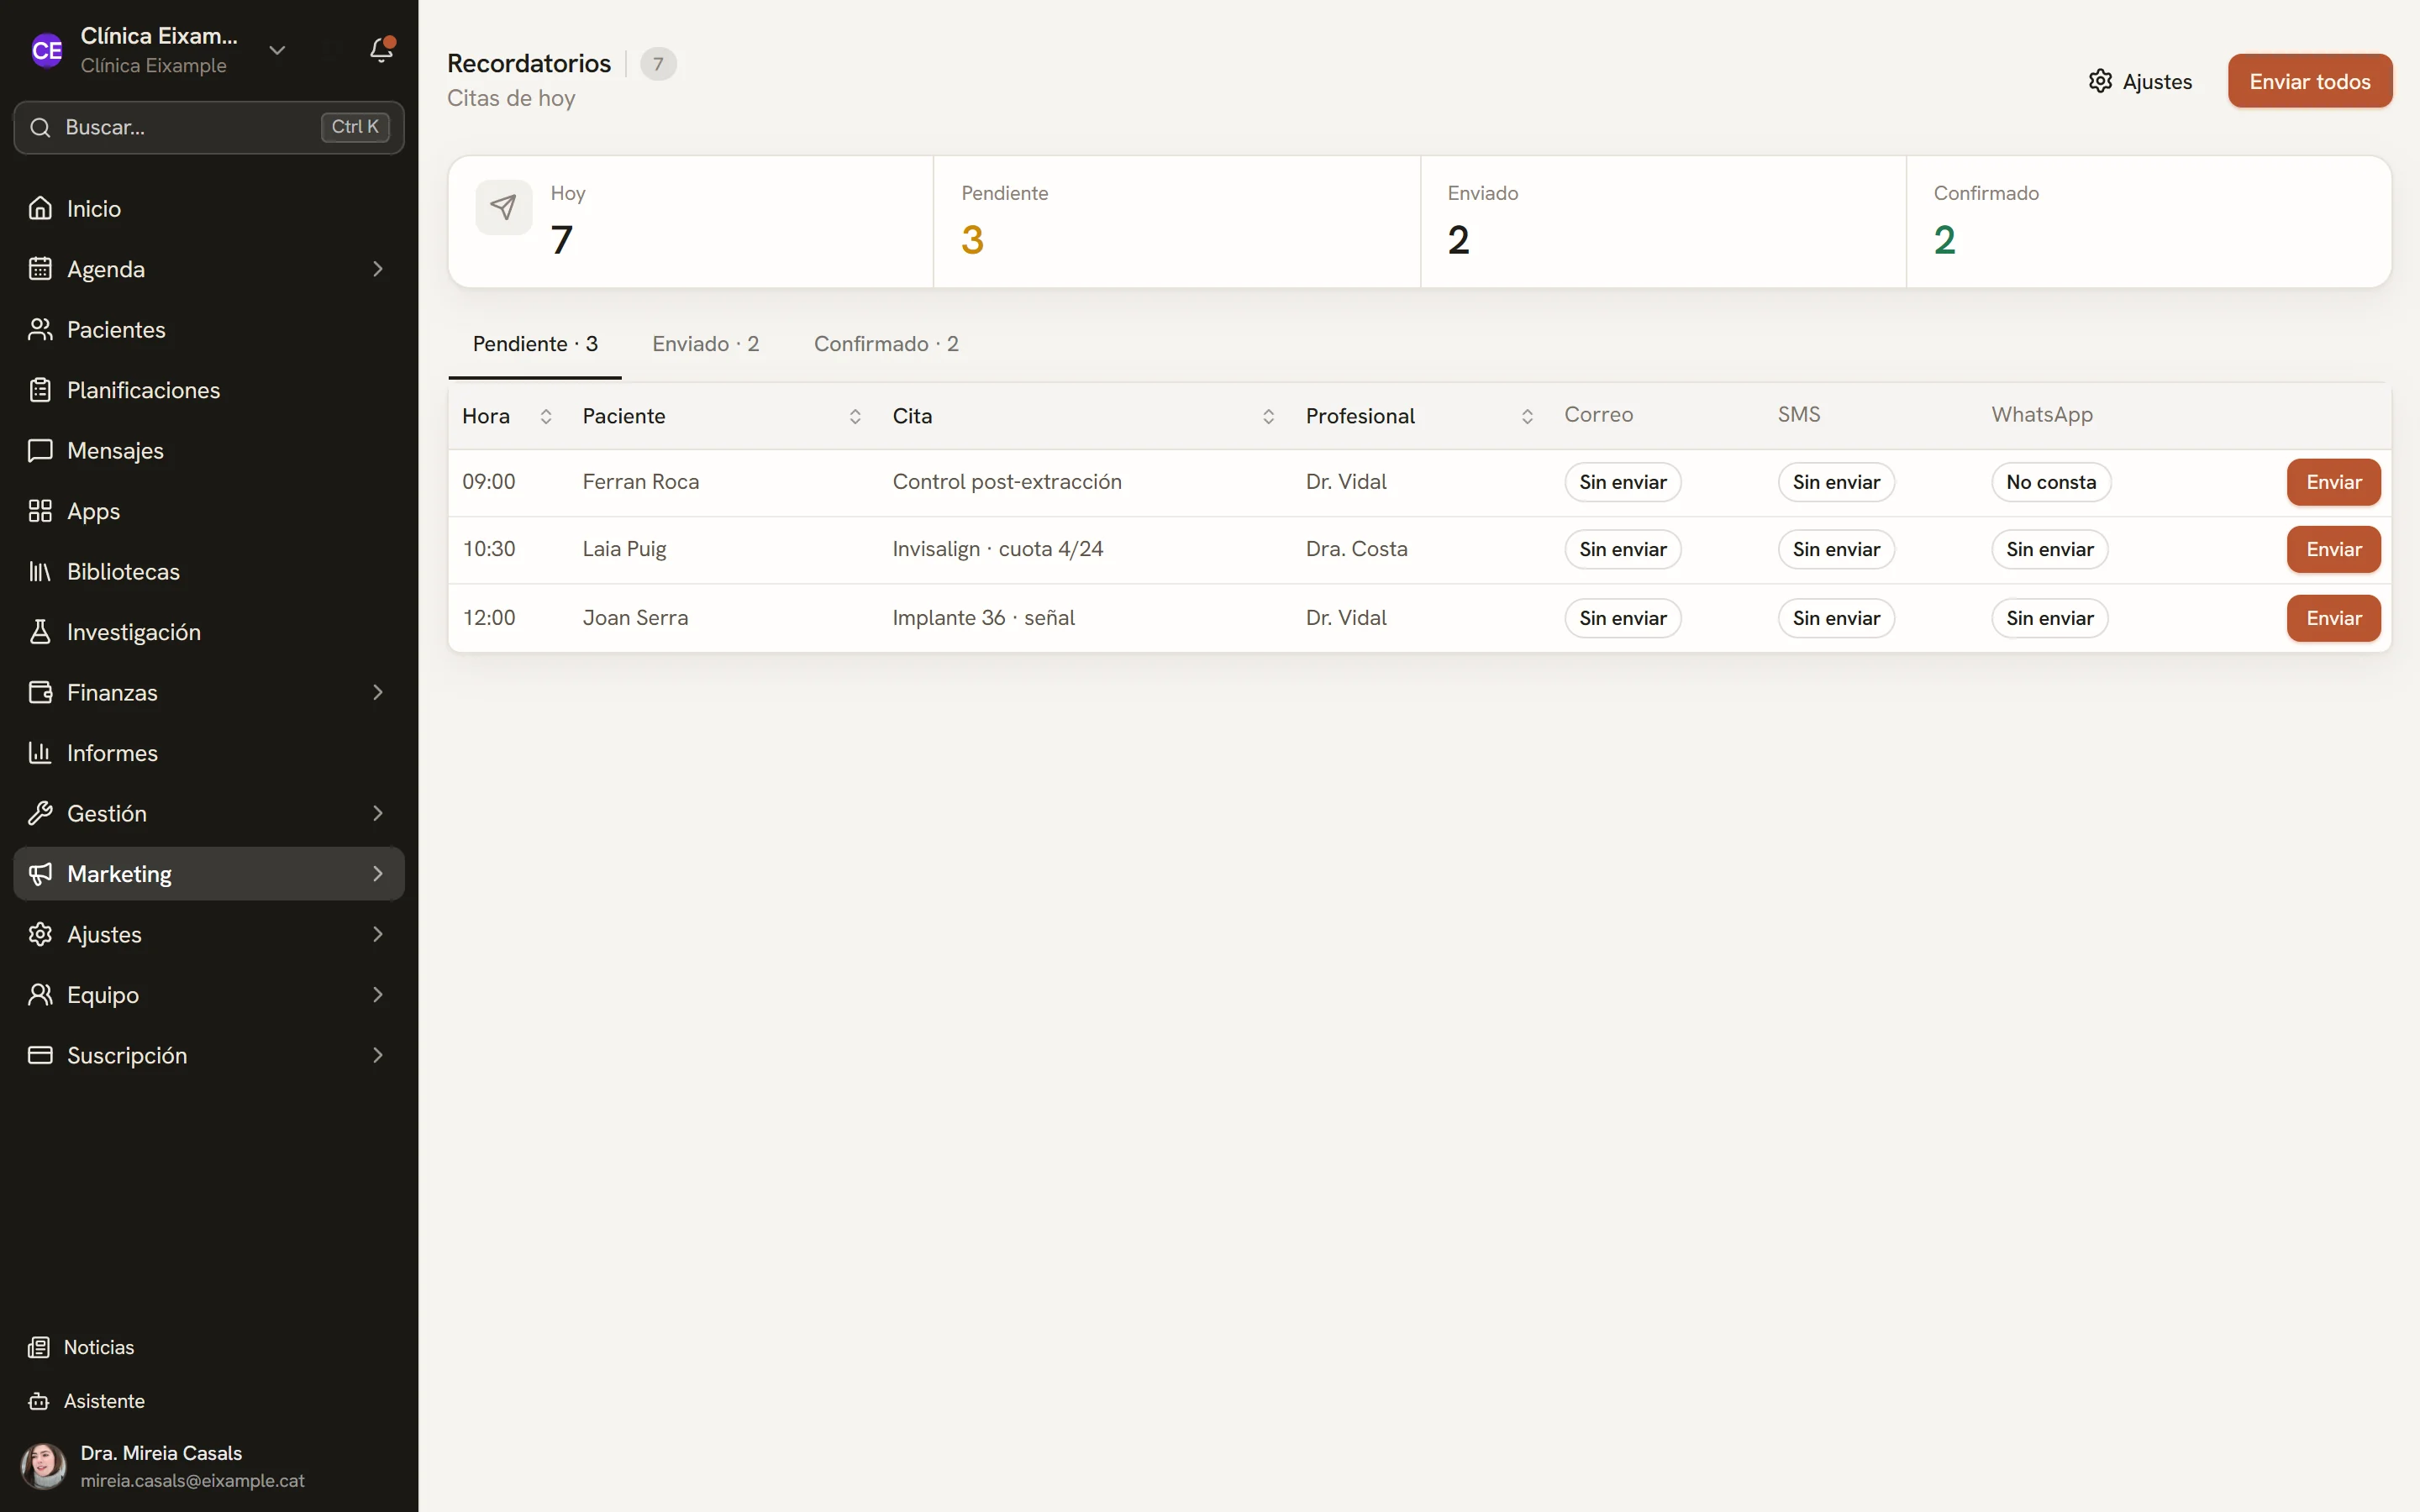
Task: Expand the Marketing submenu
Action: pos(378,873)
